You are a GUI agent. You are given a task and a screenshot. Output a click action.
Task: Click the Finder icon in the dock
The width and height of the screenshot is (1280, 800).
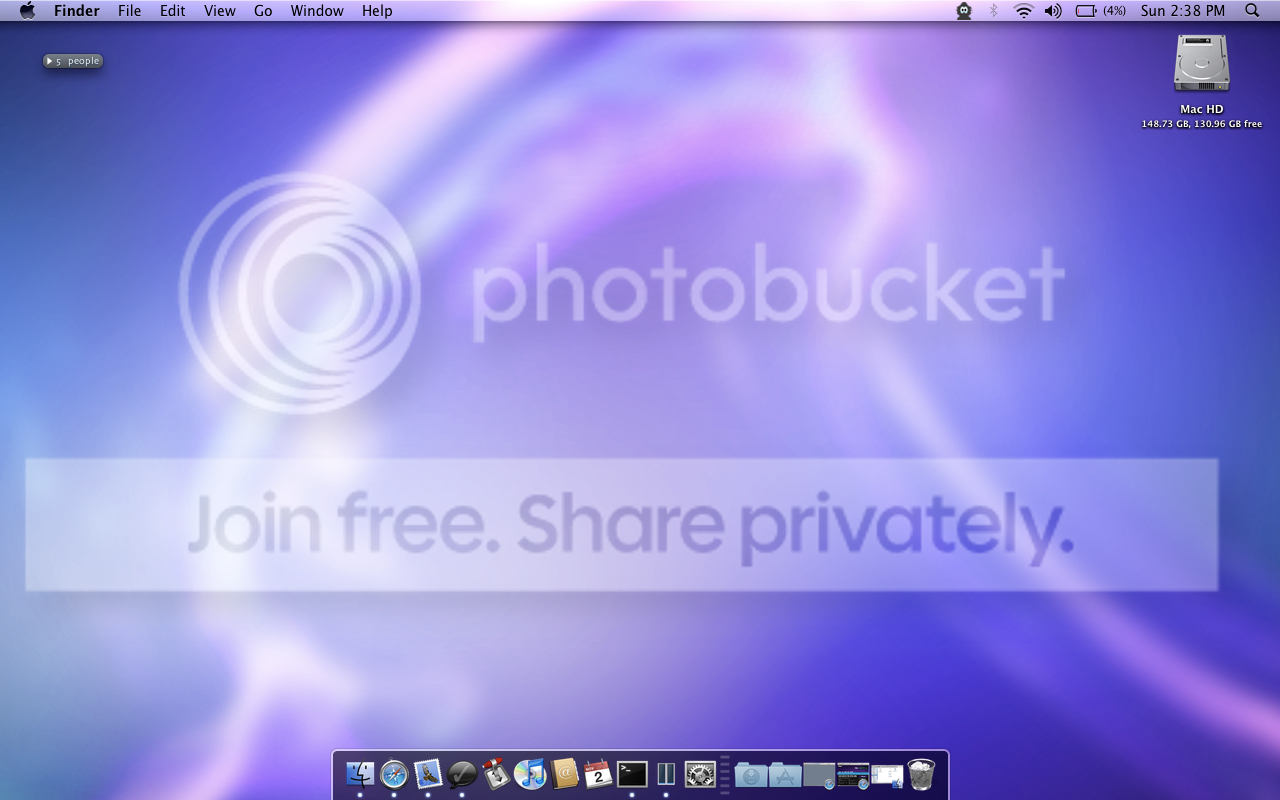[360, 774]
